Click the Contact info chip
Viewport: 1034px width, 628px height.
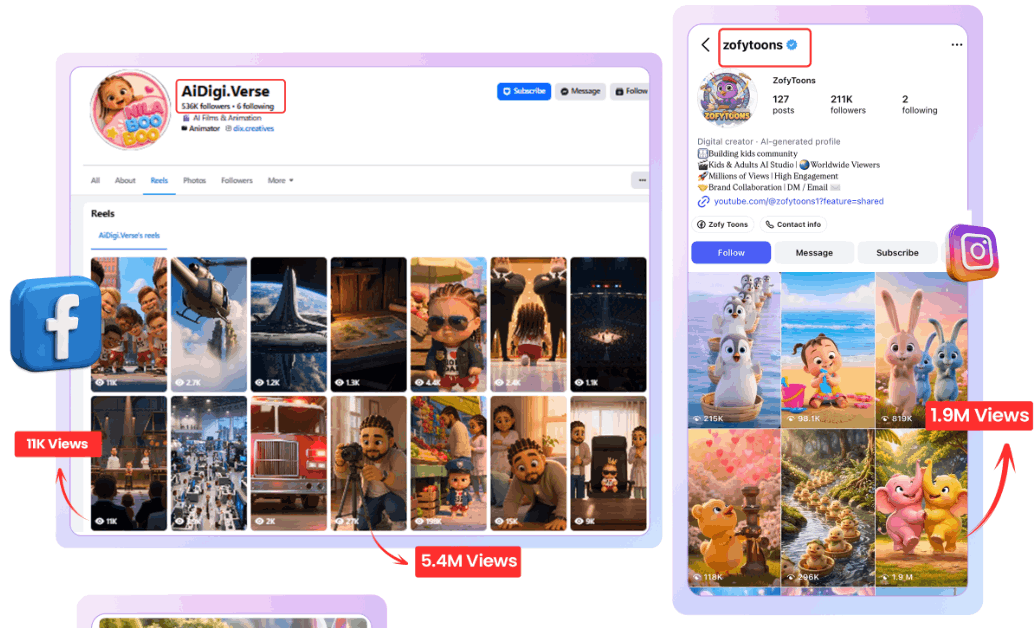[x=793, y=224]
